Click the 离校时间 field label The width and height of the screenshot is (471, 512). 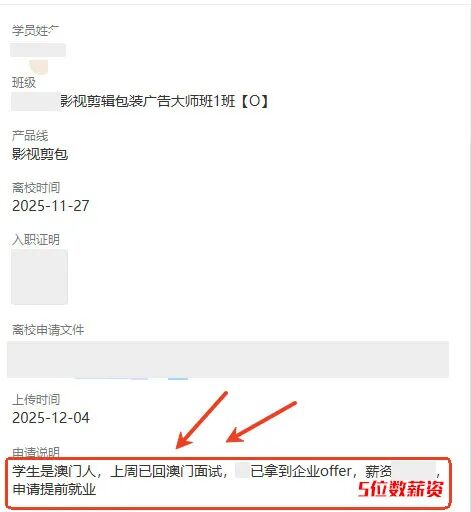(x=36, y=188)
